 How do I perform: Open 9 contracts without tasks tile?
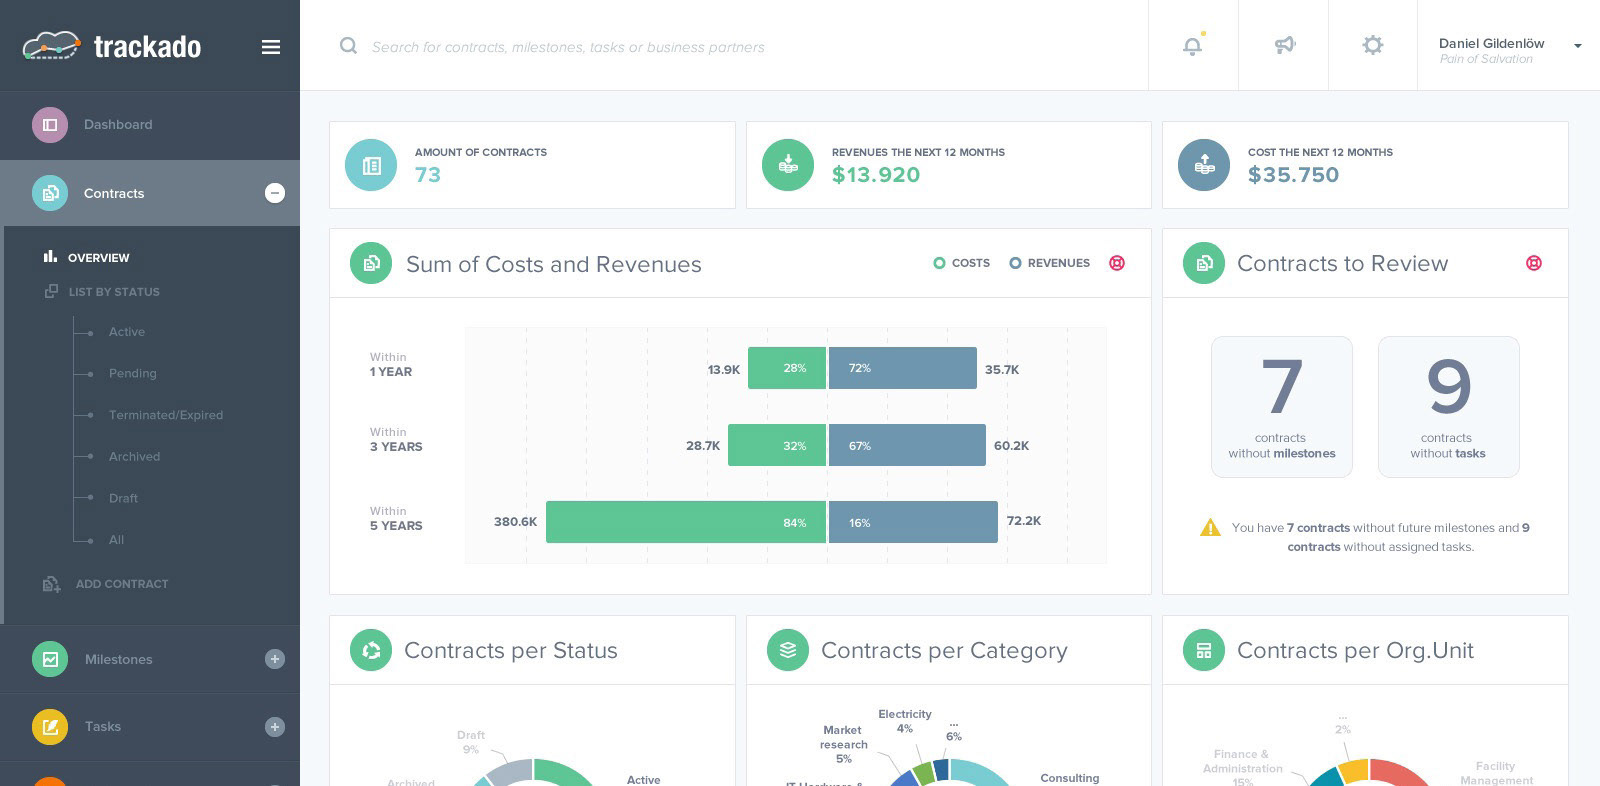(x=1449, y=407)
